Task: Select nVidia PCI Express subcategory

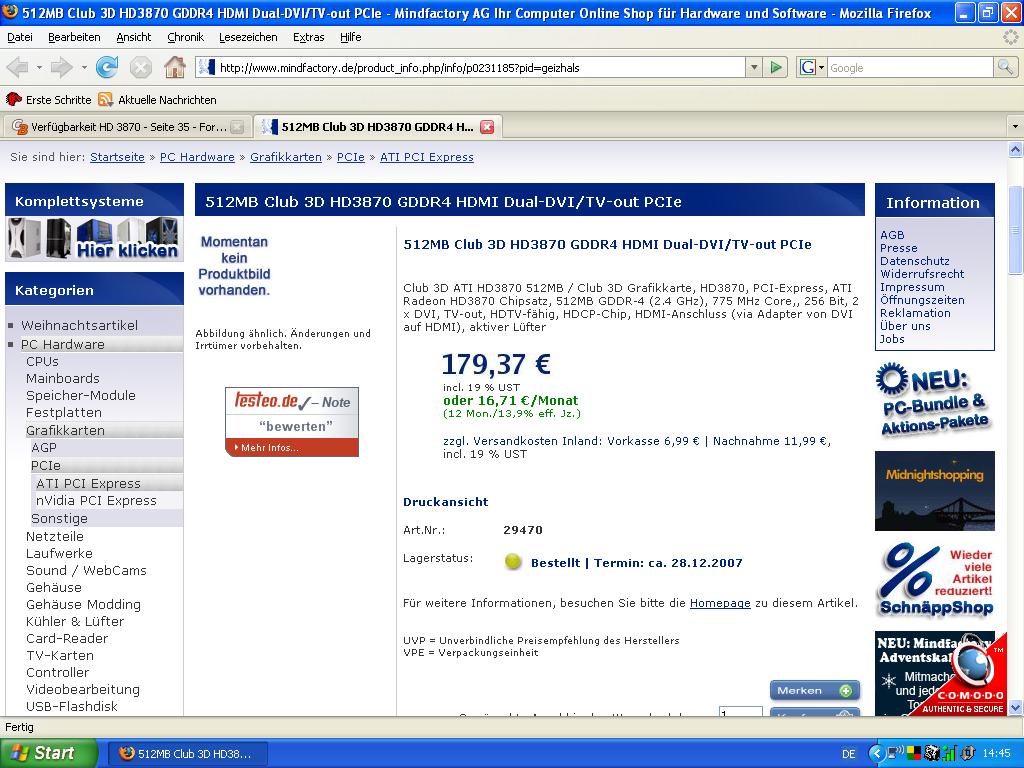Action: 97,500
